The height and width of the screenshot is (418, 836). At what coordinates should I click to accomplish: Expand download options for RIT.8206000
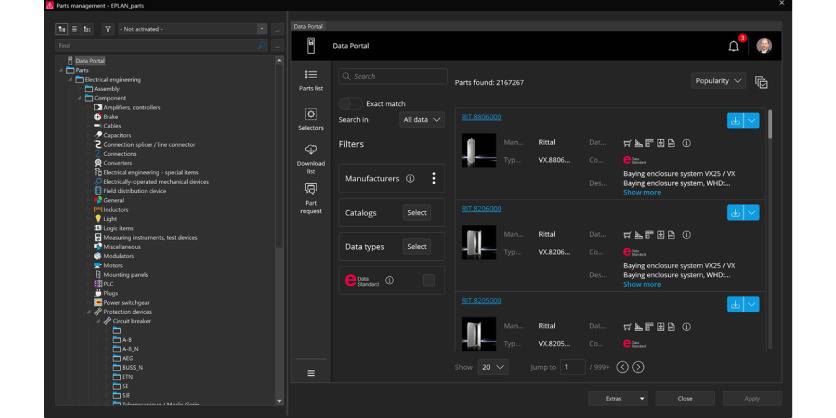[x=752, y=212]
